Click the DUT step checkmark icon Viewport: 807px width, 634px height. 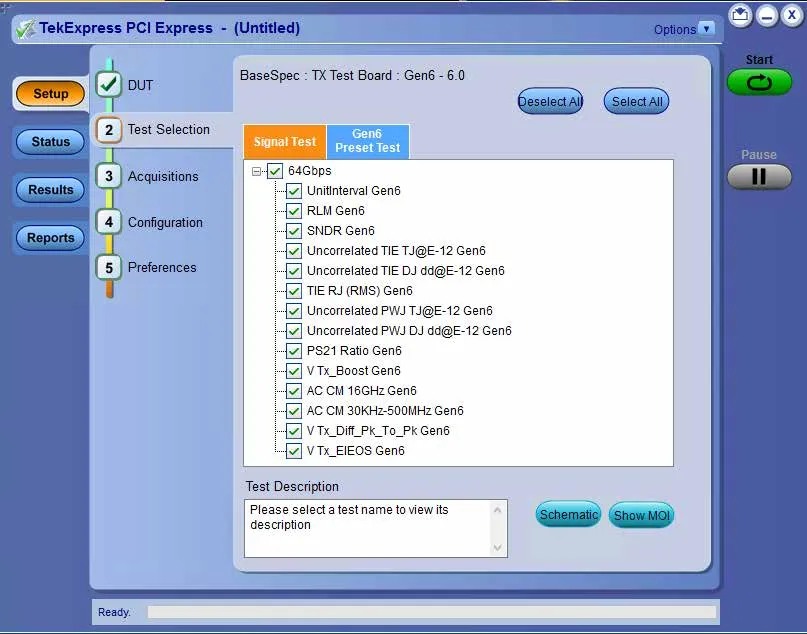tap(108, 85)
